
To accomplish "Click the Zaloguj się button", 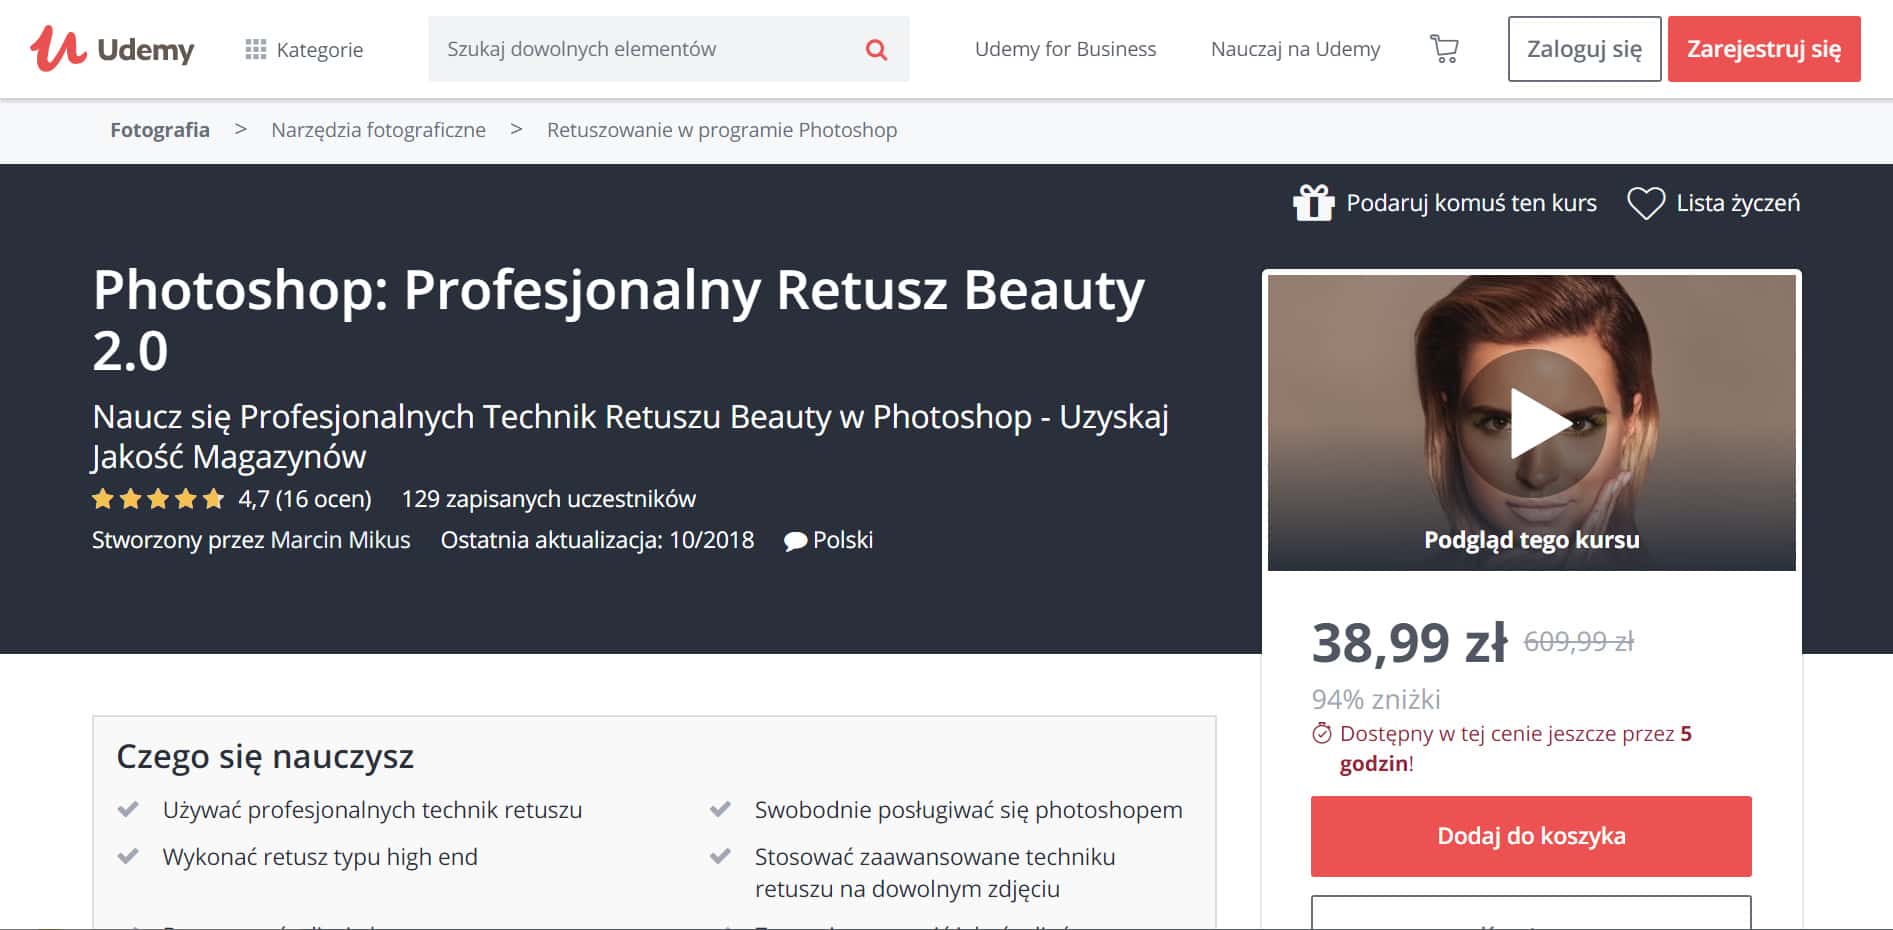I will tap(1584, 49).
